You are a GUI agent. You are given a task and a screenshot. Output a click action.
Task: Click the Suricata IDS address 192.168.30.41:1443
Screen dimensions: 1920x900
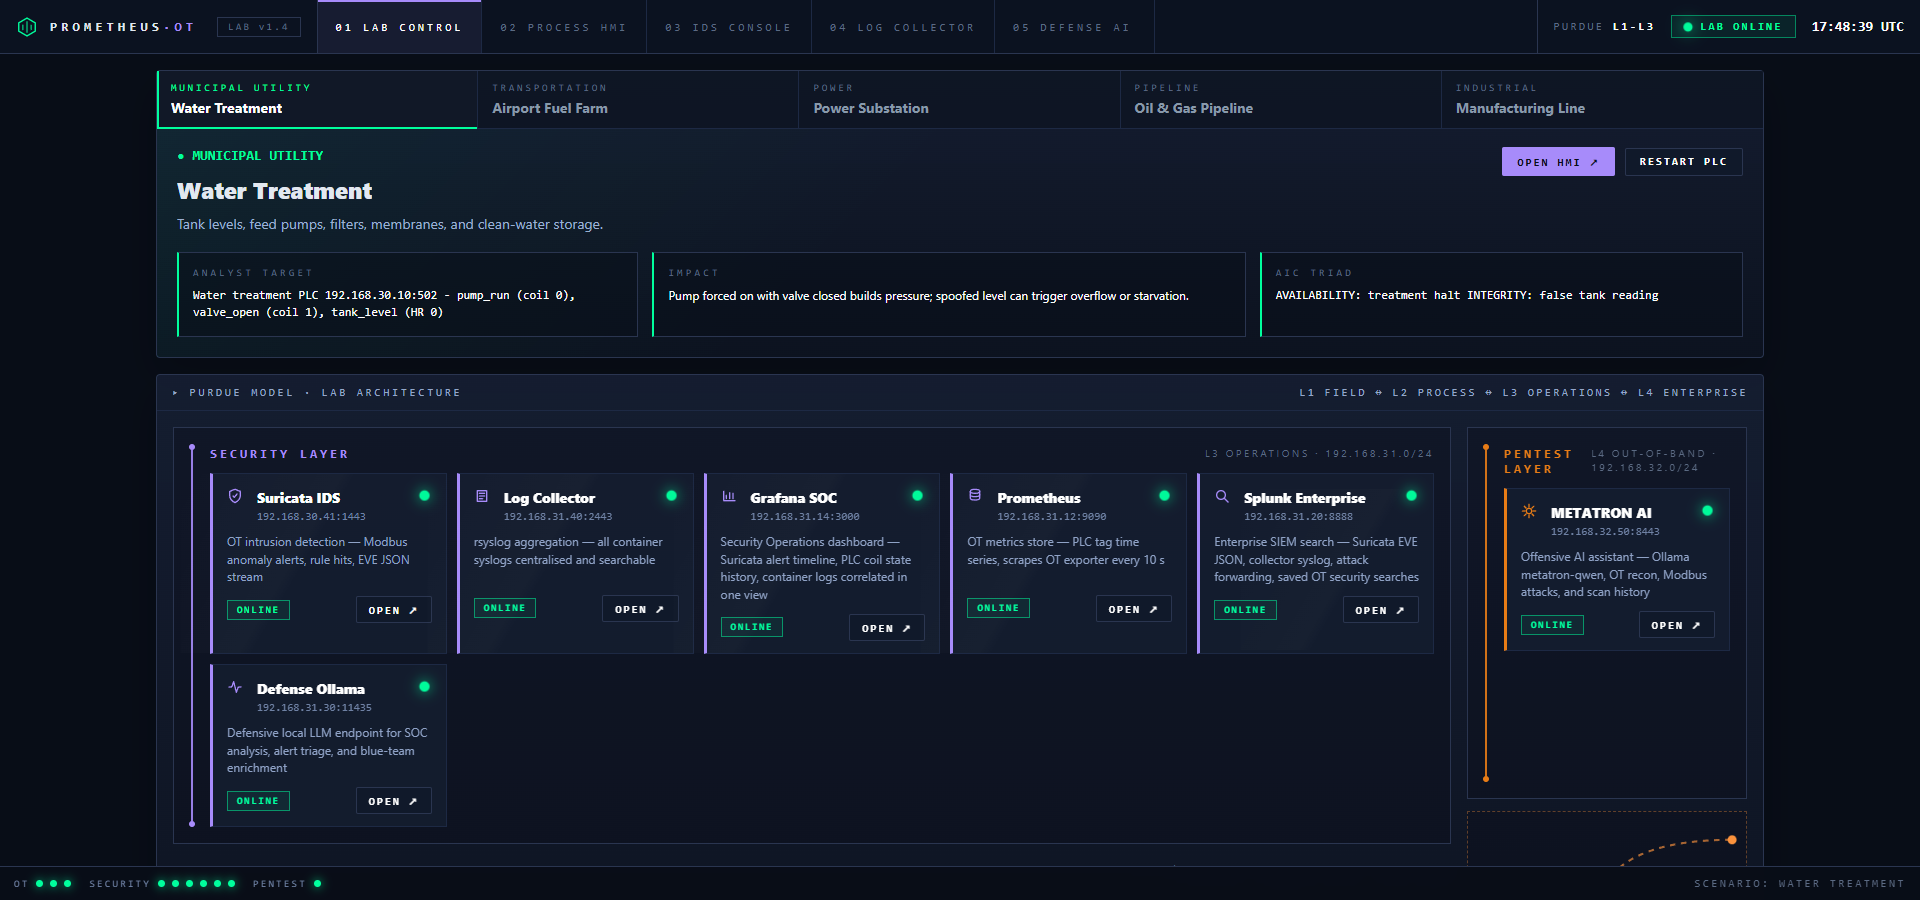coord(311,517)
